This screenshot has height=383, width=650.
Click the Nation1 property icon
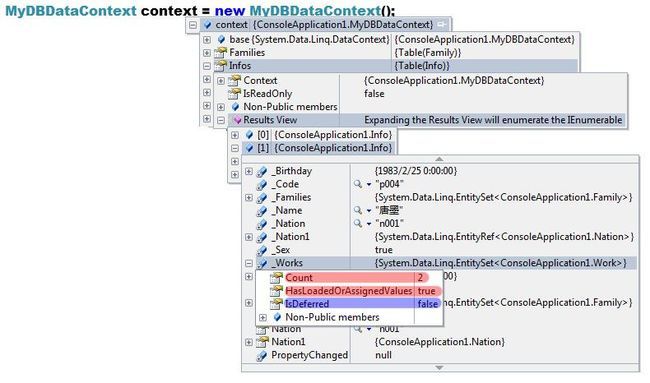click(262, 342)
